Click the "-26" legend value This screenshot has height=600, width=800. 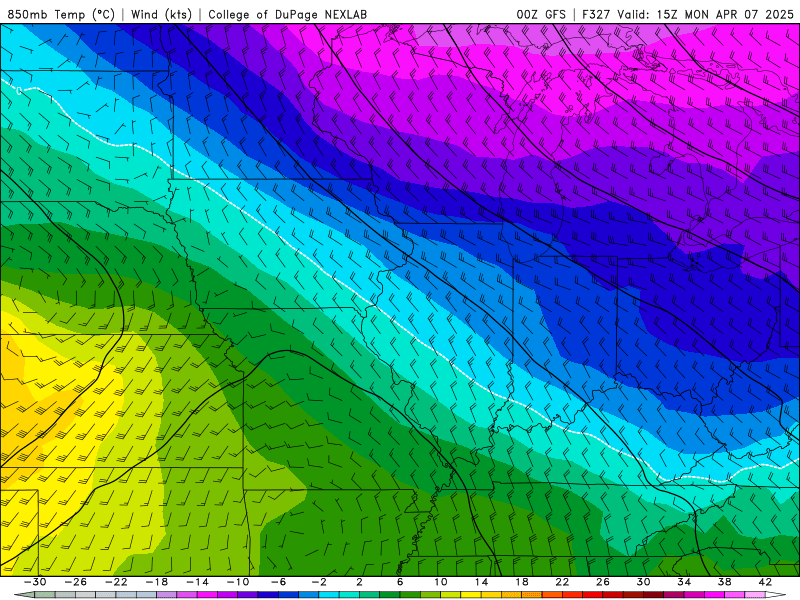[x=76, y=582]
